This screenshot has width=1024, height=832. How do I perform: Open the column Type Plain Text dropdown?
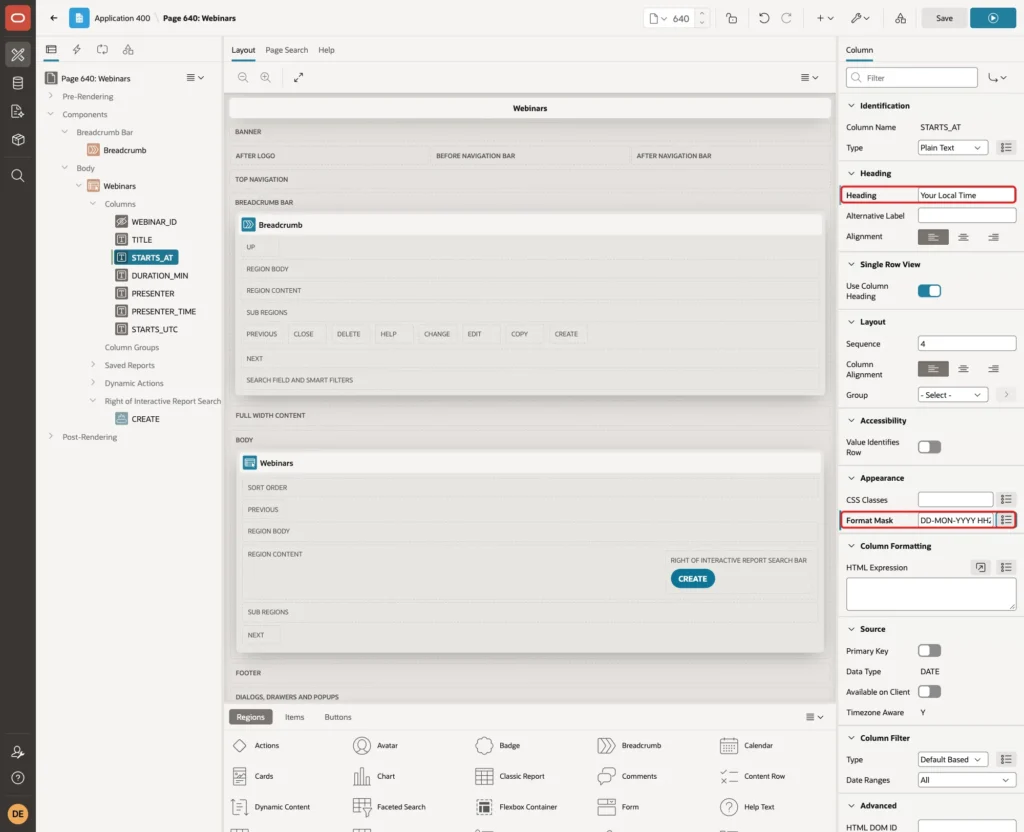(x=952, y=148)
